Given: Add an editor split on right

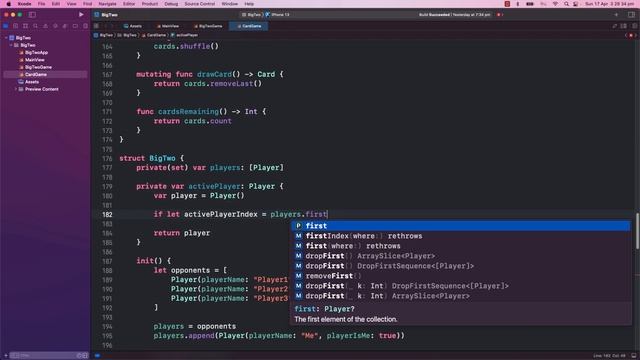Looking at the screenshot, I should coord(634,26).
